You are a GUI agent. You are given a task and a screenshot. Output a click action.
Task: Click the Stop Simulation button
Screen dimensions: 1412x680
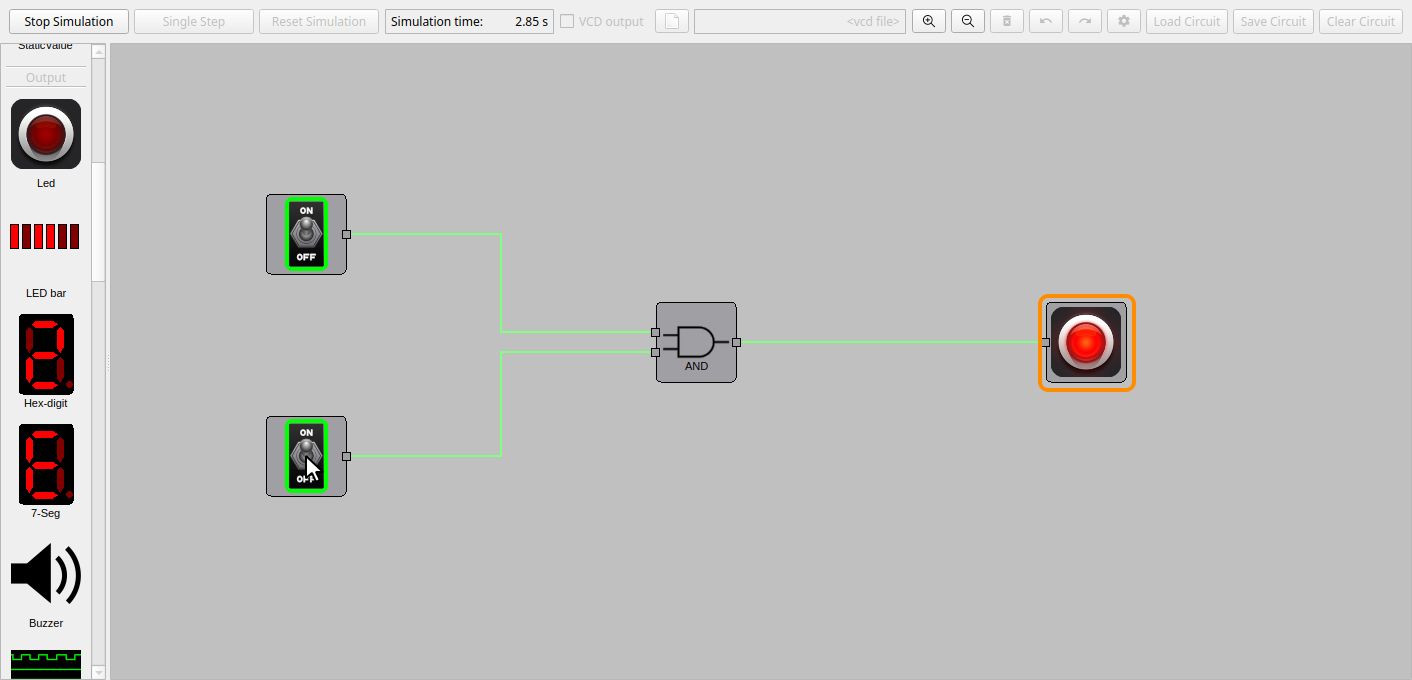69,22
